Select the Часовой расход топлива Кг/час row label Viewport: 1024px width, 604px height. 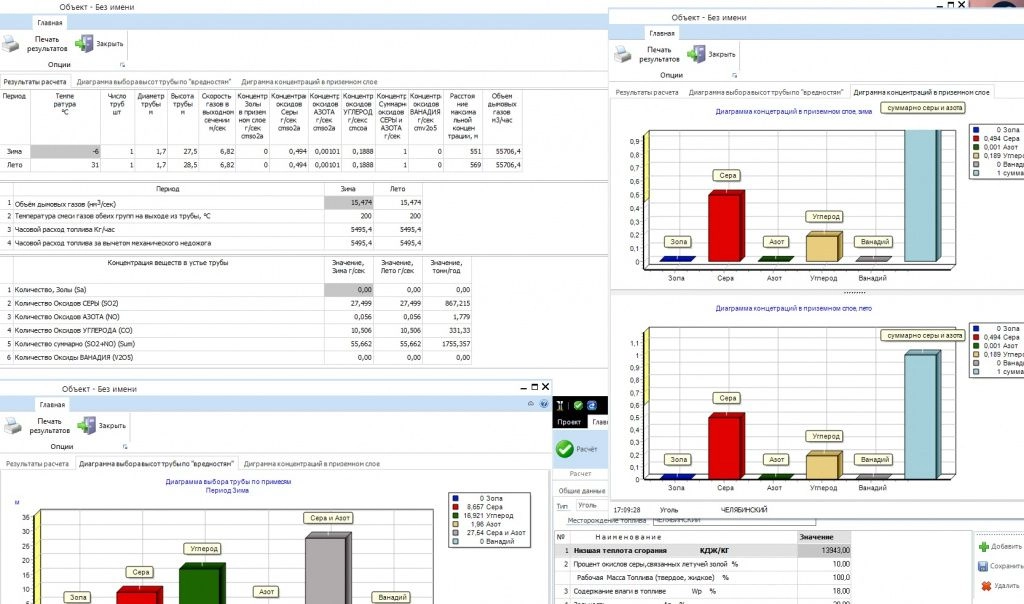65,230
